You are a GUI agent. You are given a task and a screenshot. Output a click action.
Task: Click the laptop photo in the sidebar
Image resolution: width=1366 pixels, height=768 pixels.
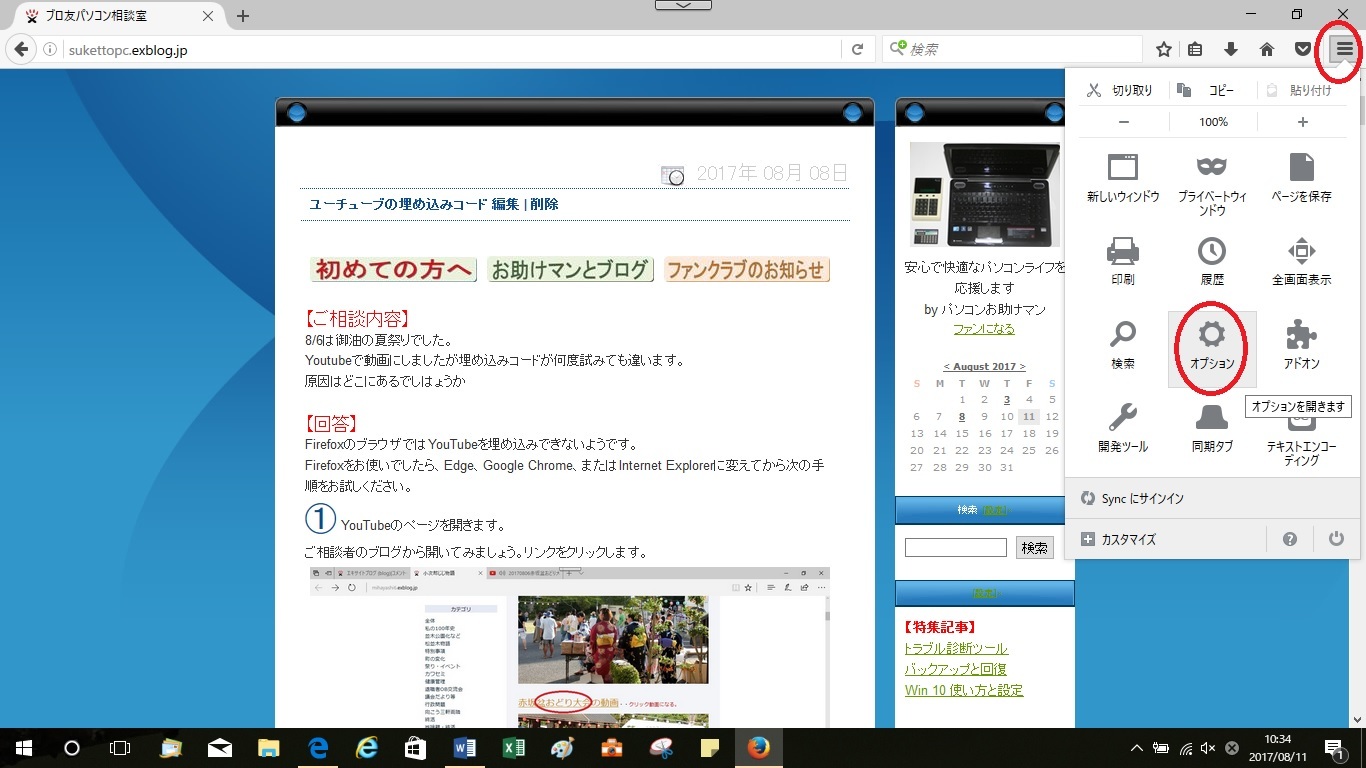click(x=985, y=194)
